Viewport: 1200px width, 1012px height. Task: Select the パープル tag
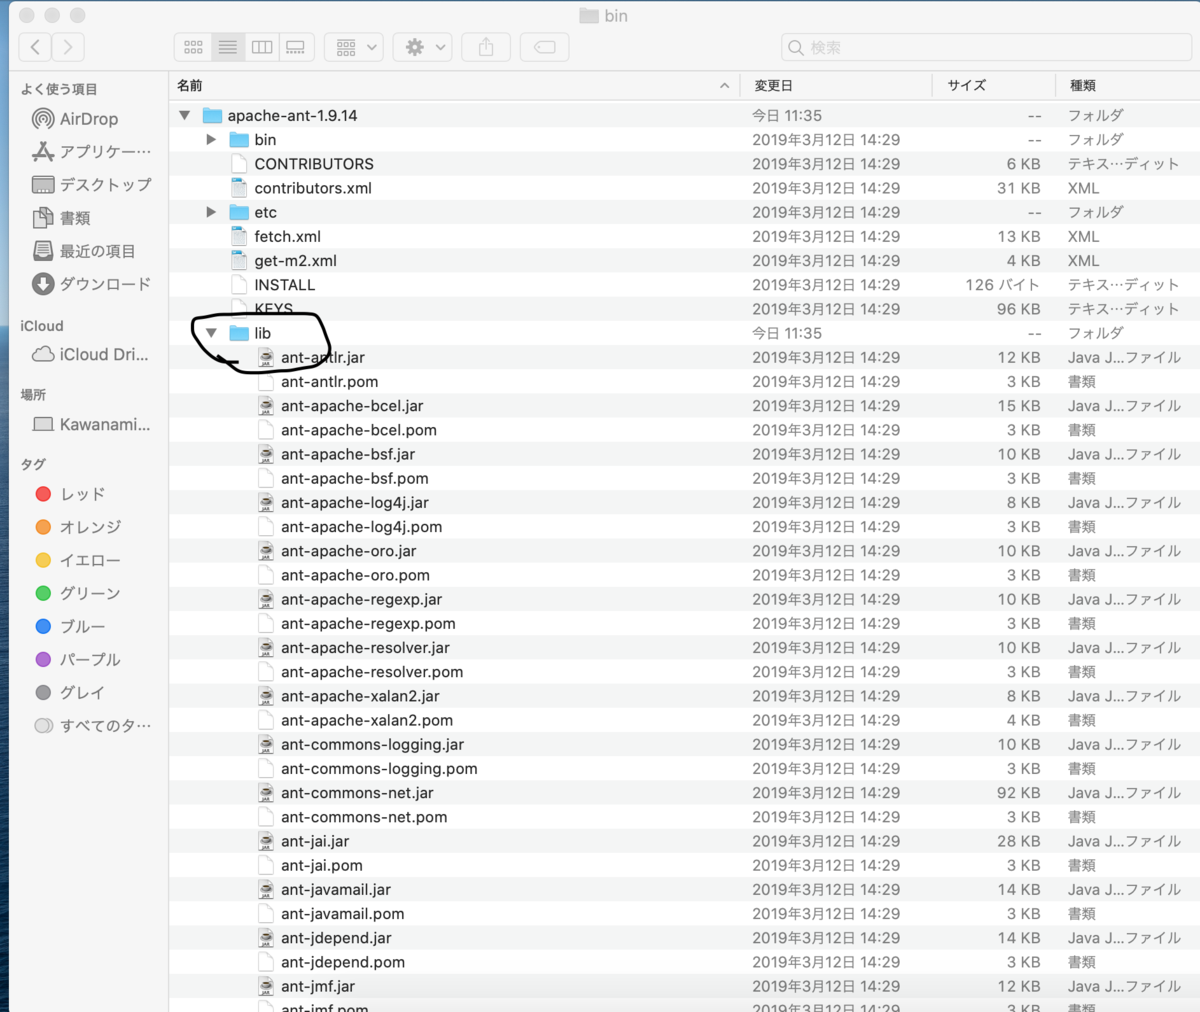tap(77, 659)
